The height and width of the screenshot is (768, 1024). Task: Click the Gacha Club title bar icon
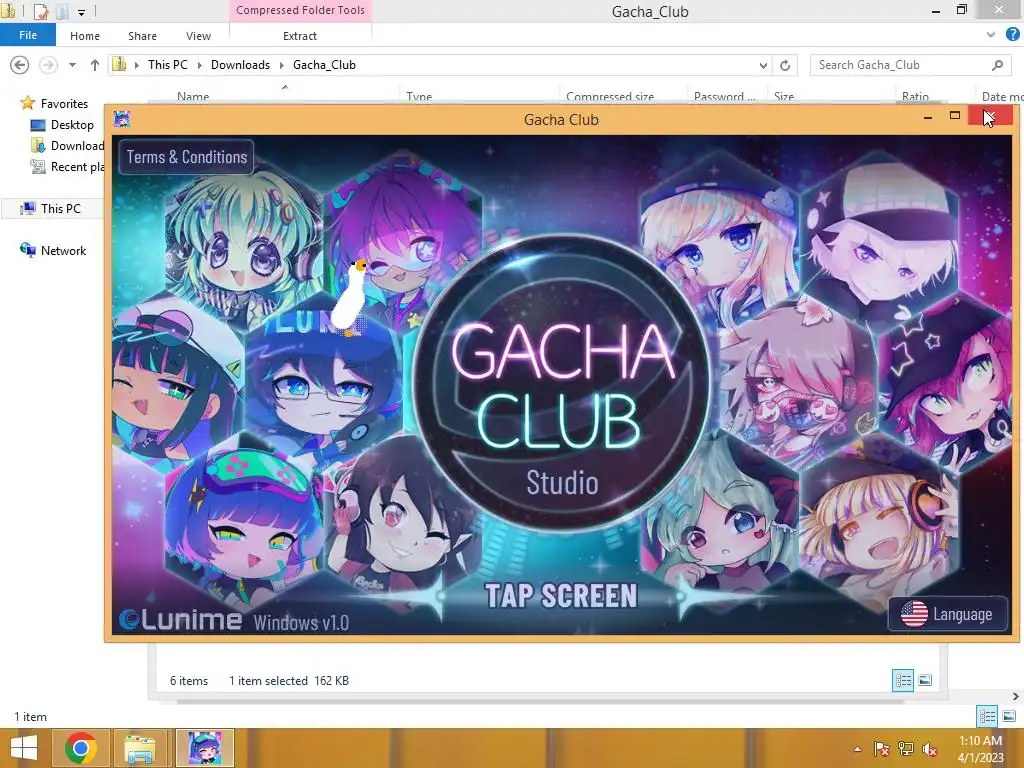click(x=122, y=119)
